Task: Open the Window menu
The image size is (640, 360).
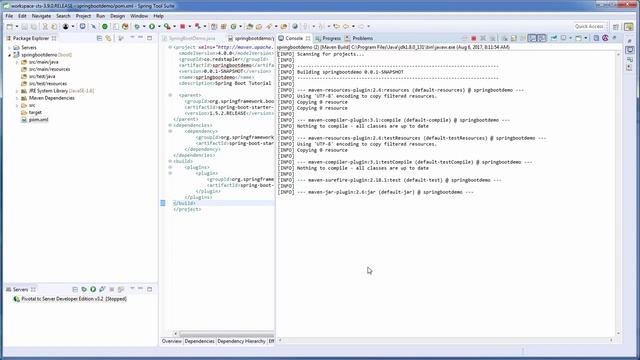Action: (139, 16)
